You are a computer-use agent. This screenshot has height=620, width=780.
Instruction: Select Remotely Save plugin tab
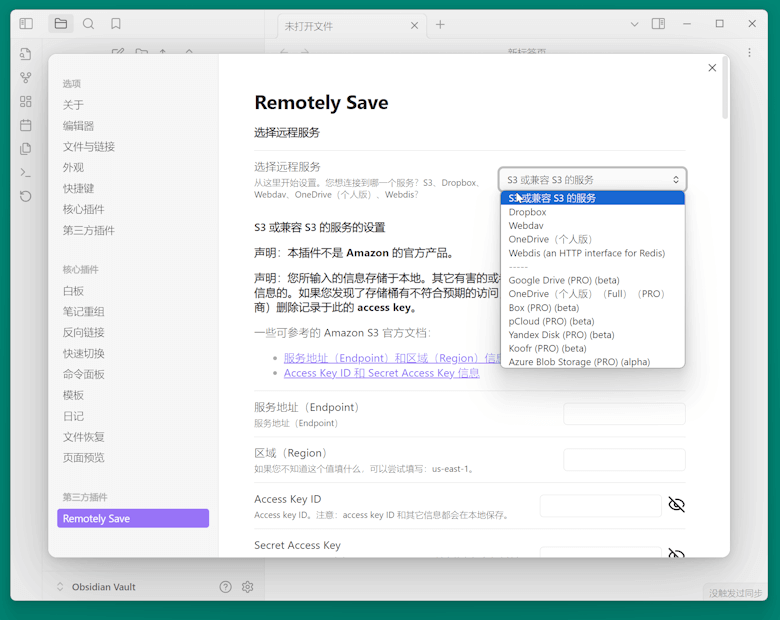(133, 518)
